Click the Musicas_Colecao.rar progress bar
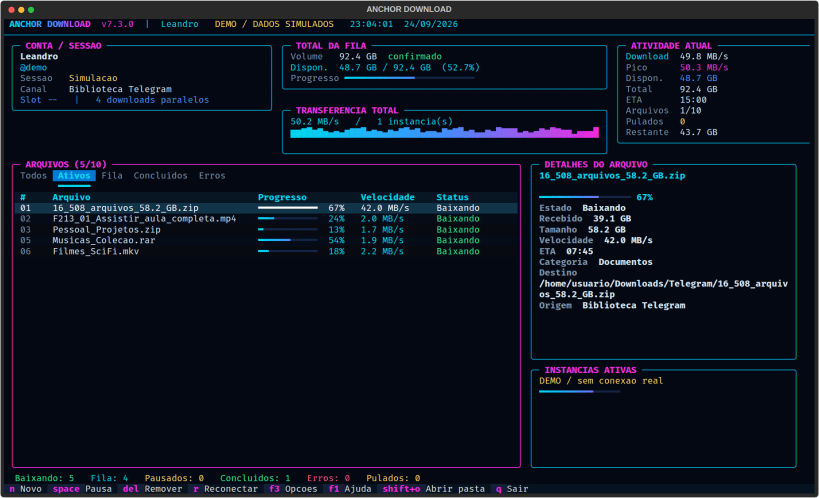819x498 pixels. point(288,240)
